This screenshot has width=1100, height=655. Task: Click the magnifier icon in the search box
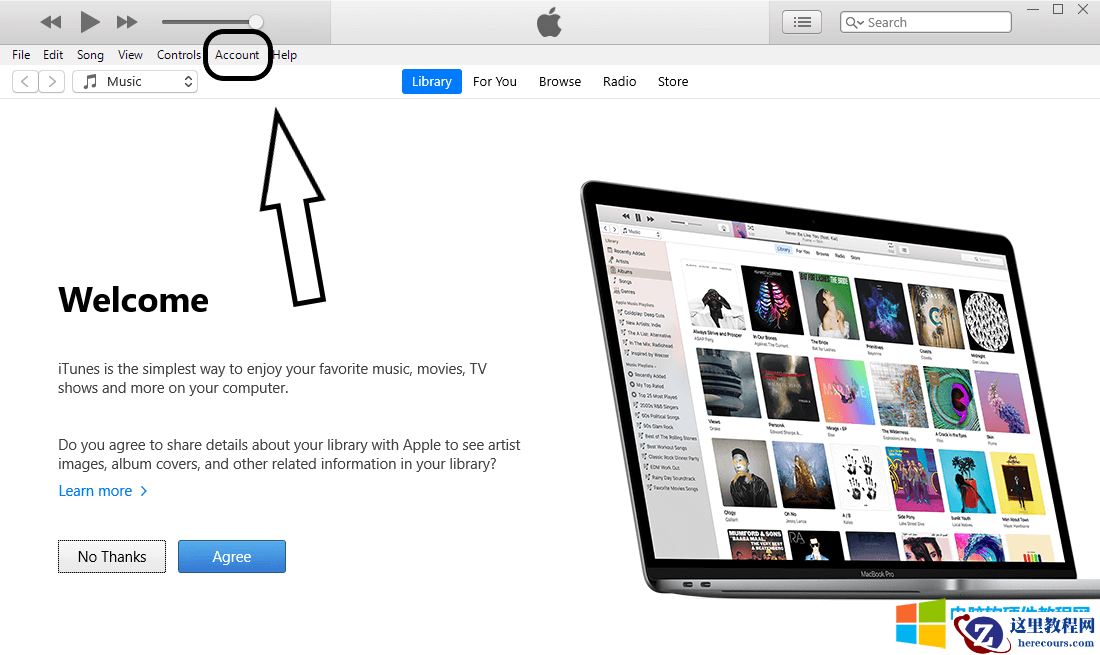click(x=854, y=22)
